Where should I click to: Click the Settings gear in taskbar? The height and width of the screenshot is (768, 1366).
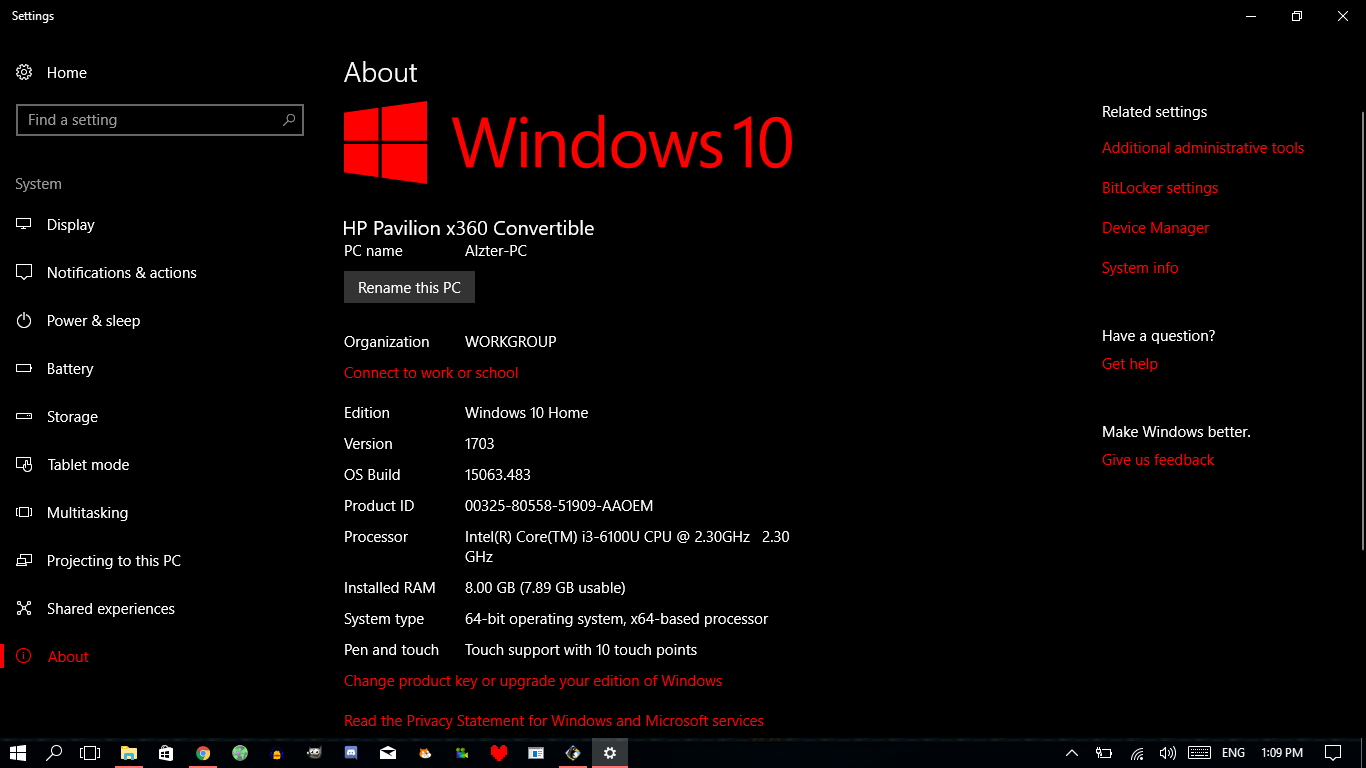point(610,753)
